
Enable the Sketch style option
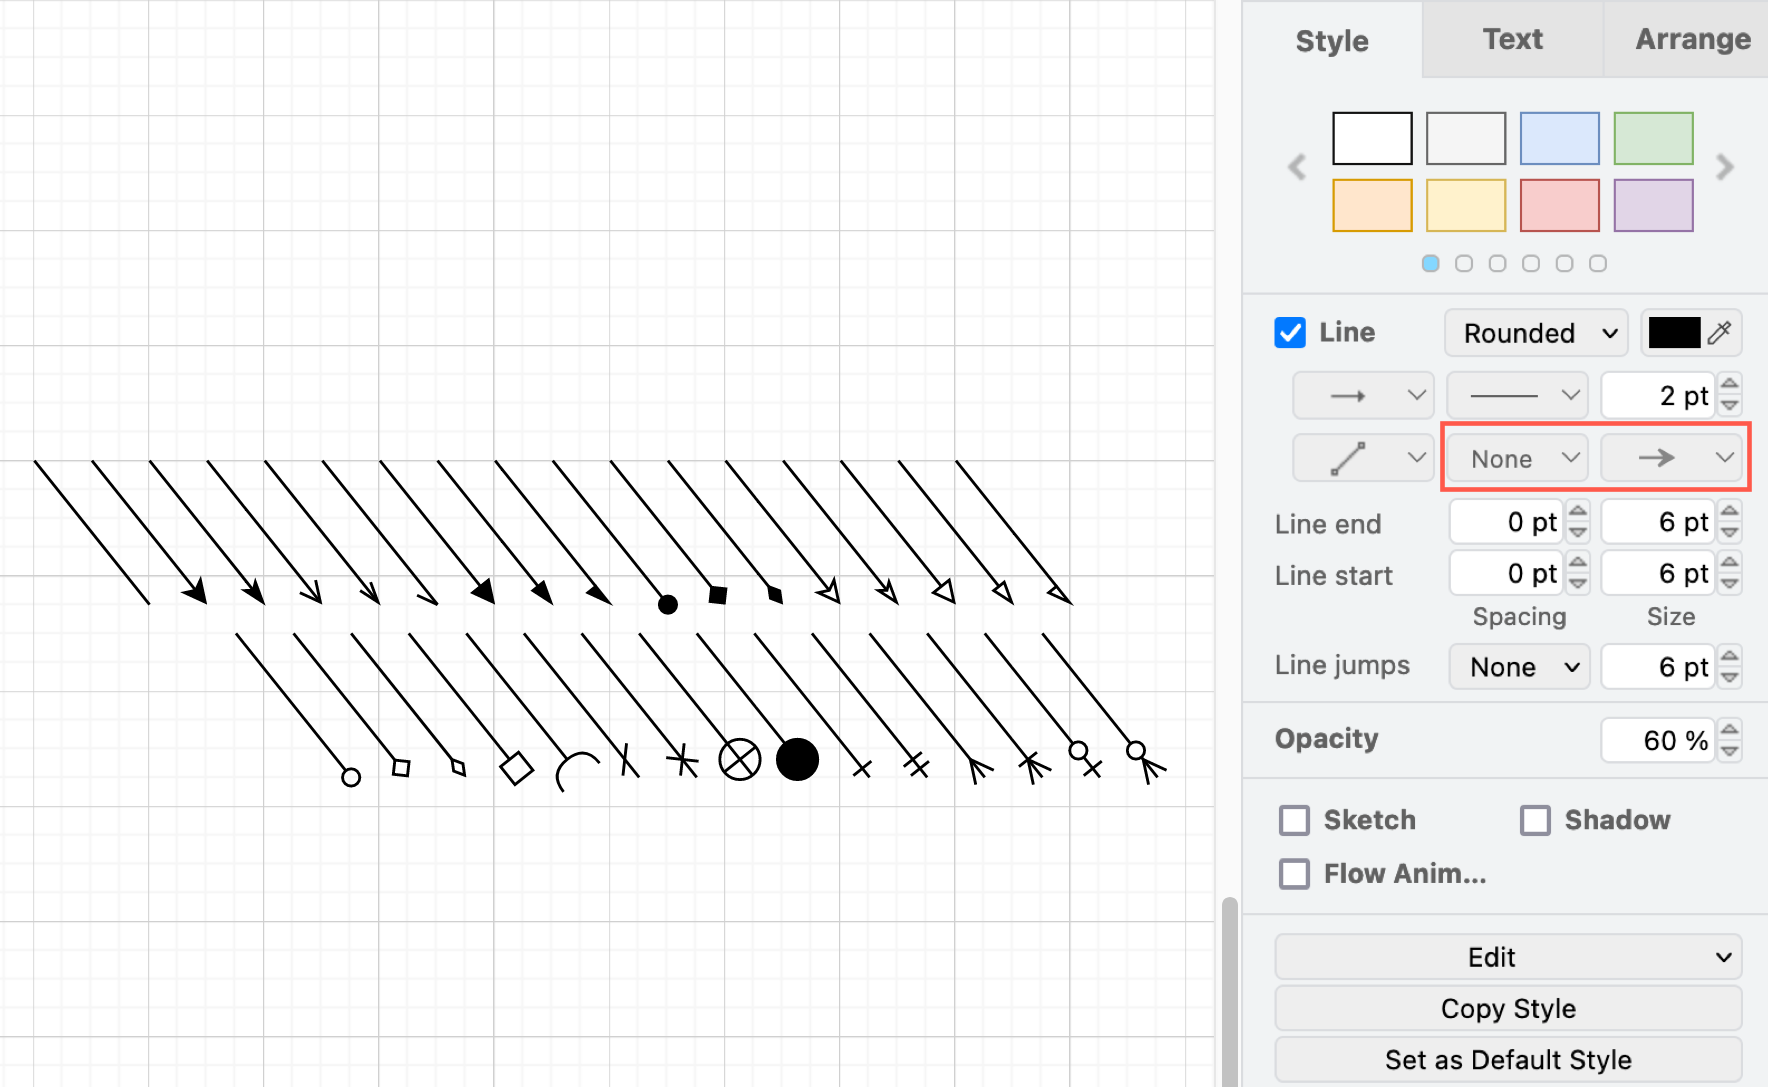[x=1294, y=819]
